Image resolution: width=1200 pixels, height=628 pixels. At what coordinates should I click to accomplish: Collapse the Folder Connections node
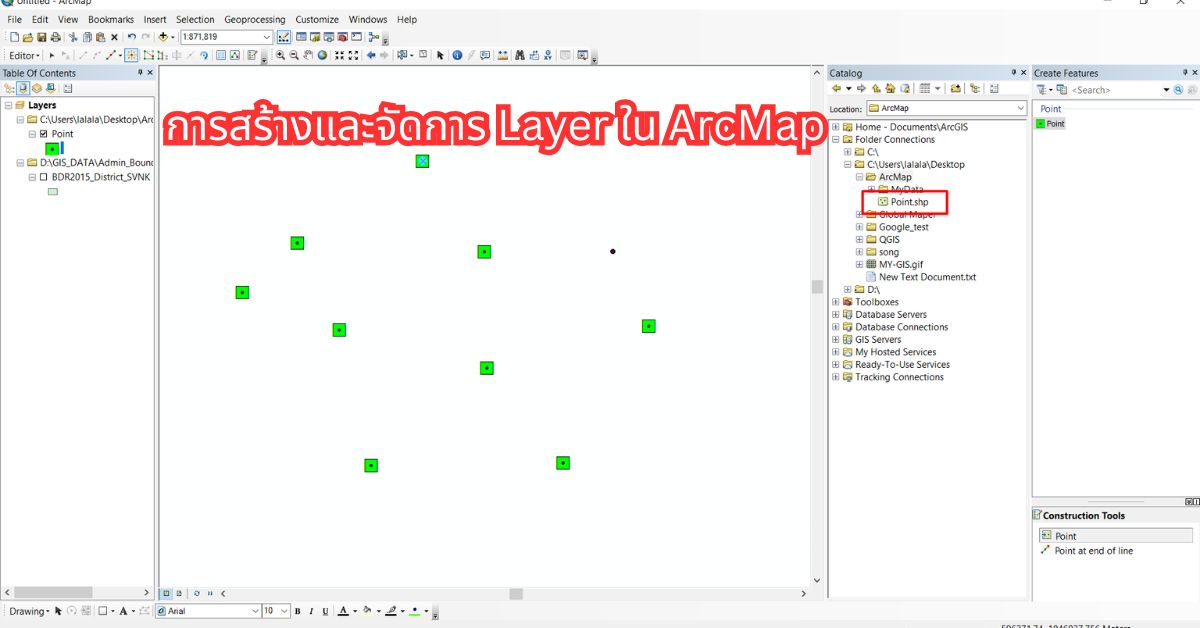tap(836, 140)
